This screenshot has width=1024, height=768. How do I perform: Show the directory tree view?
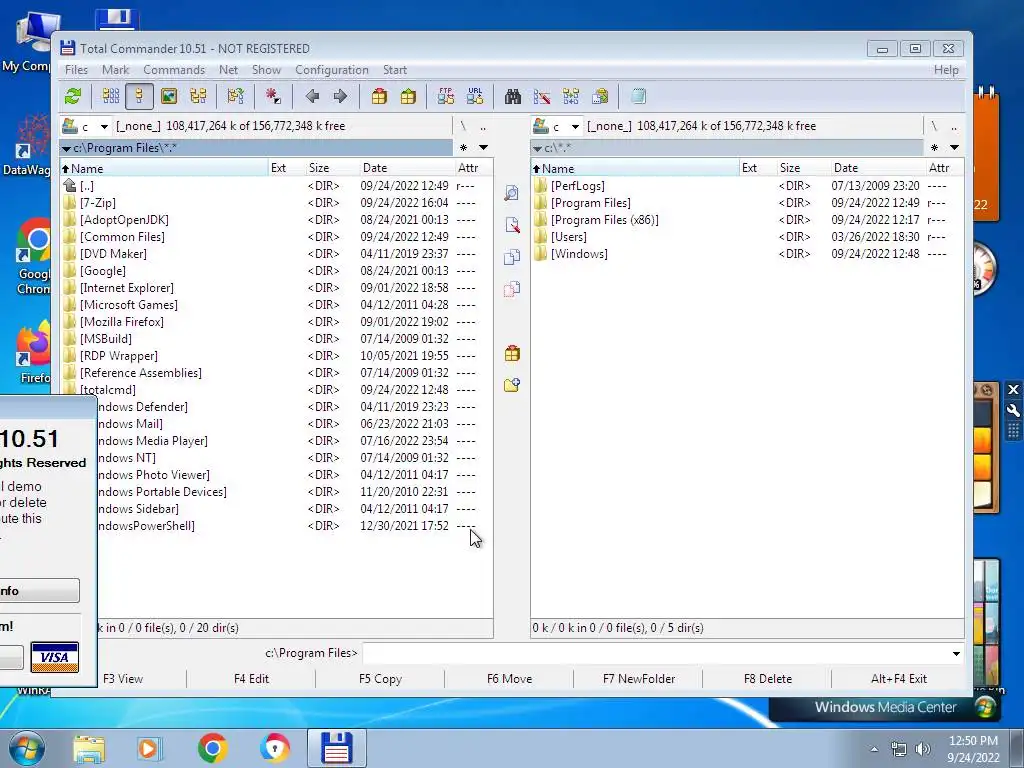pos(198,97)
